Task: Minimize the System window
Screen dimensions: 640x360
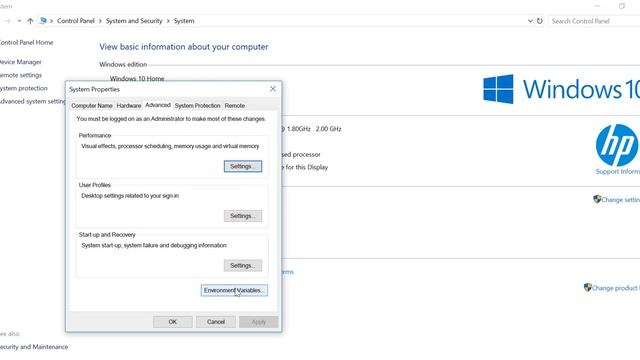Action: click(598, 6)
